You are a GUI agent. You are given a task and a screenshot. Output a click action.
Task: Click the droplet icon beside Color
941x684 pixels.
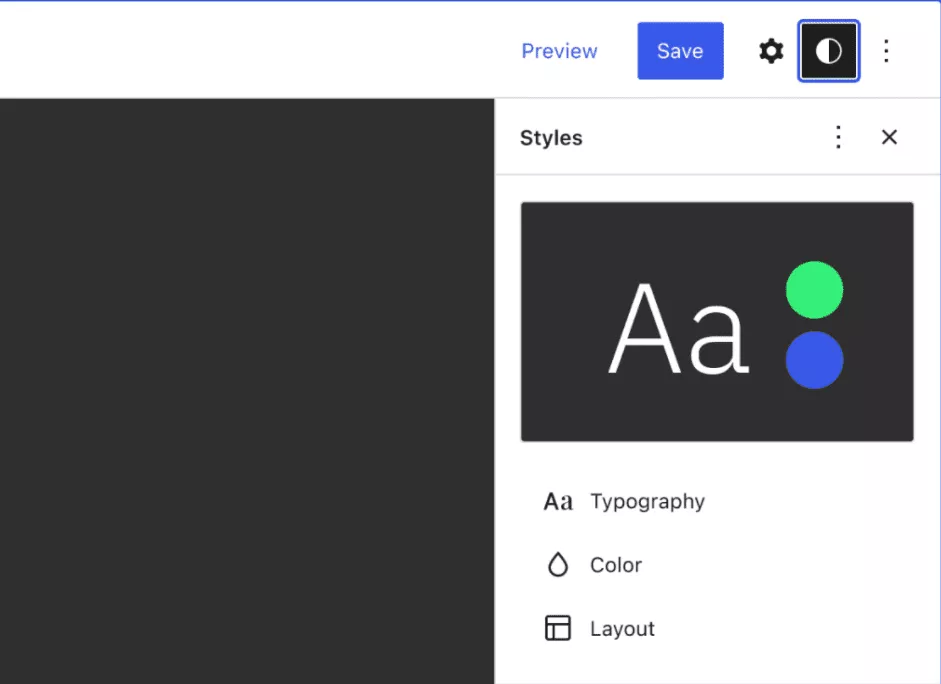(x=558, y=565)
